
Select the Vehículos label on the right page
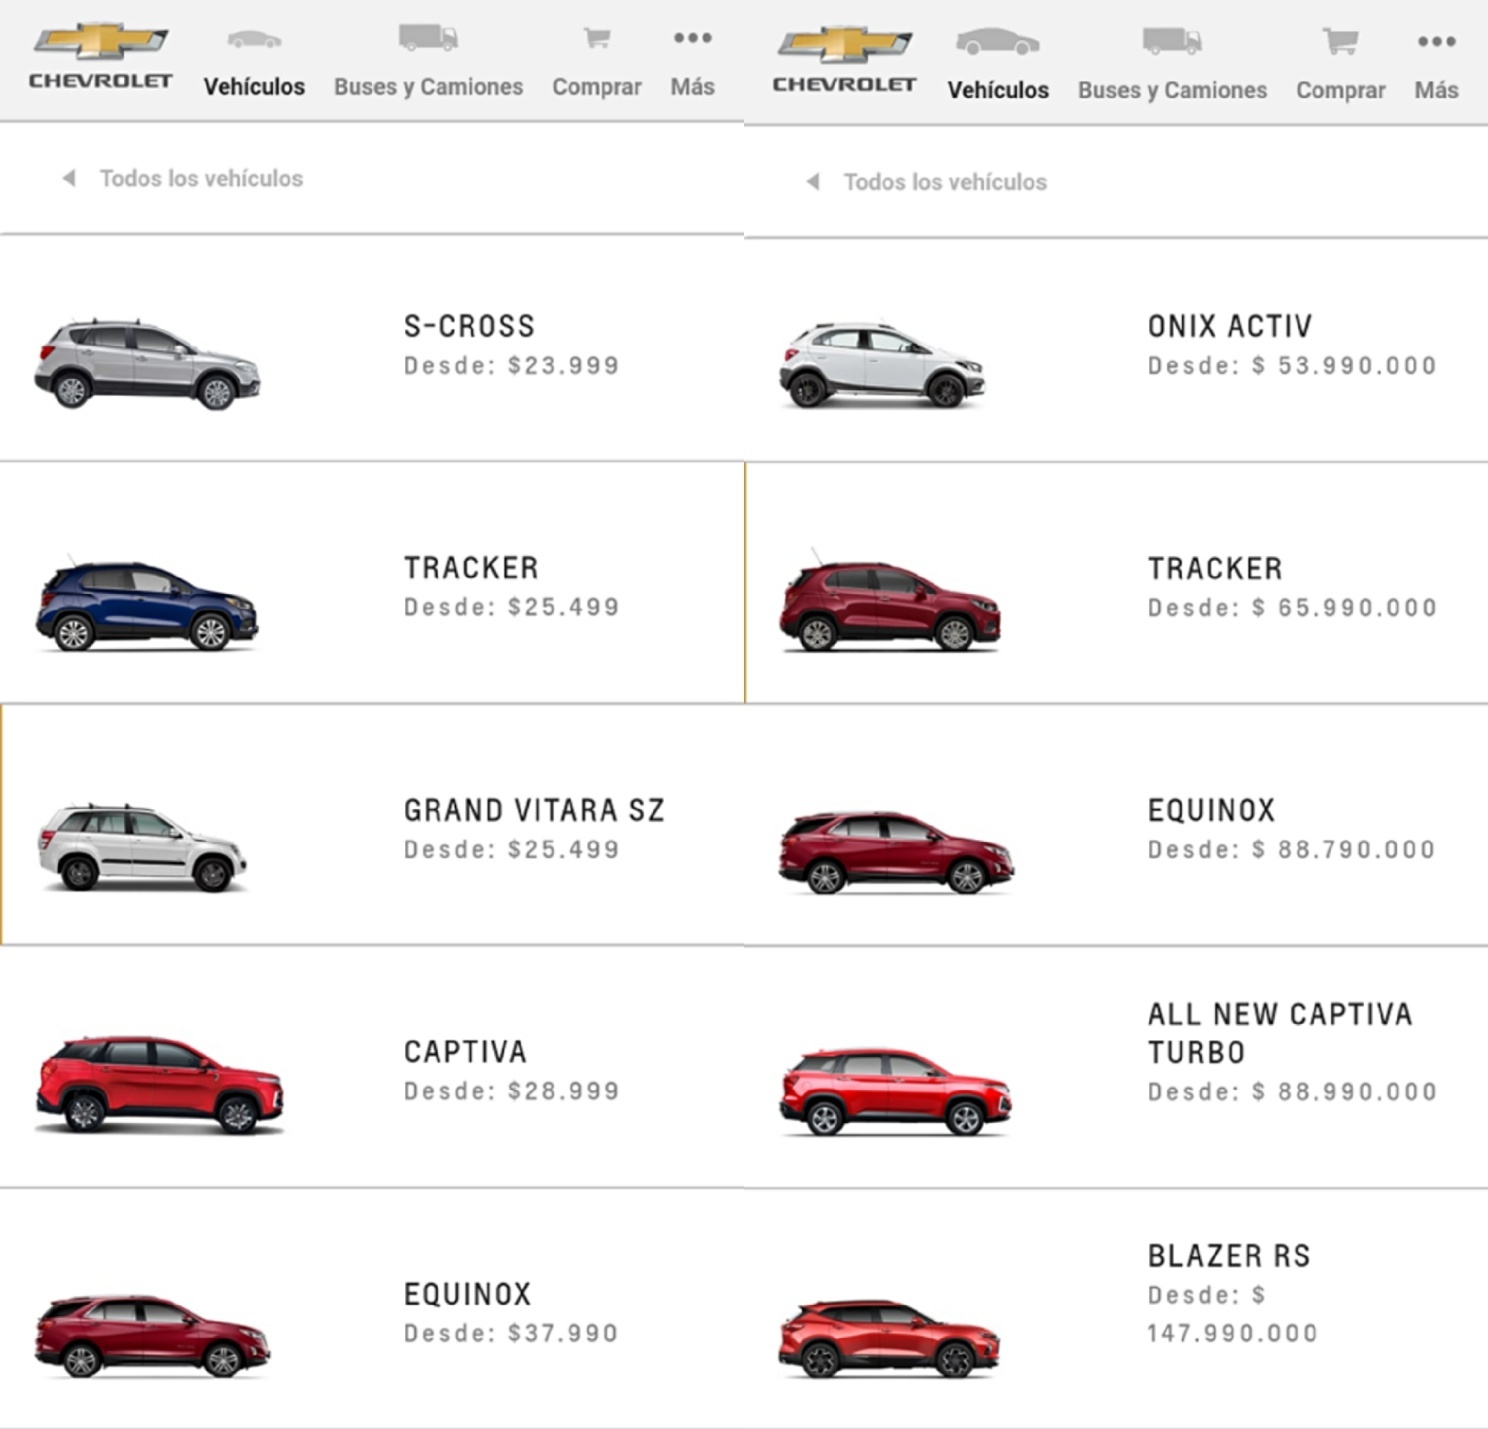click(998, 90)
